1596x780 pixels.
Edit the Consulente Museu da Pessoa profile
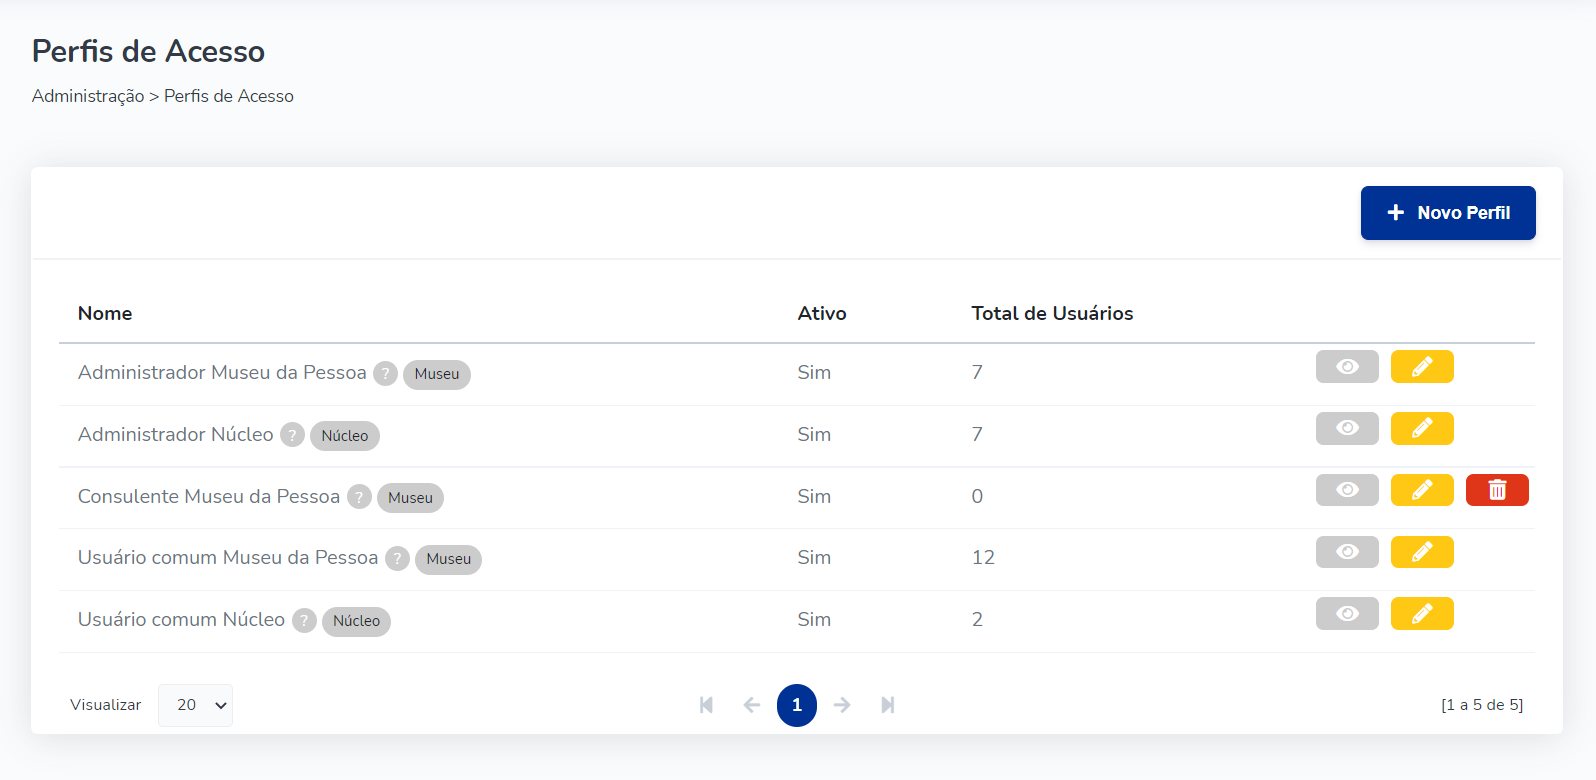(x=1421, y=490)
